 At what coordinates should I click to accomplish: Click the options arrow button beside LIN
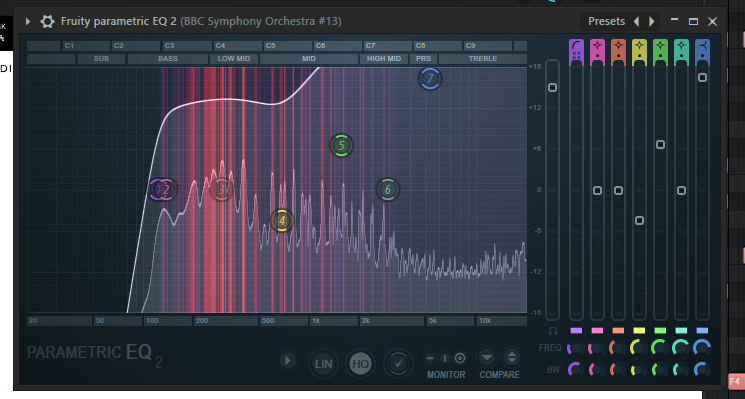287,361
